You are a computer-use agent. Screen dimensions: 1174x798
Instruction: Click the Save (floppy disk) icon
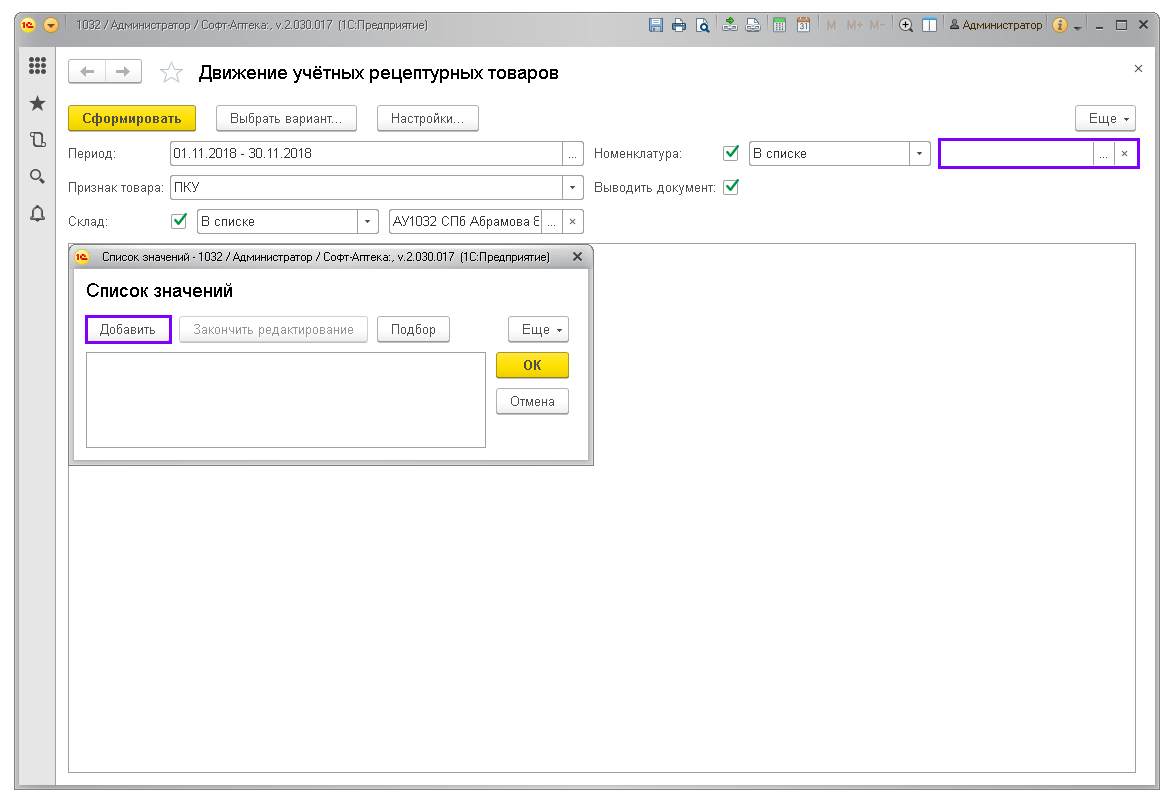pyautogui.click(x=656, y=25)
